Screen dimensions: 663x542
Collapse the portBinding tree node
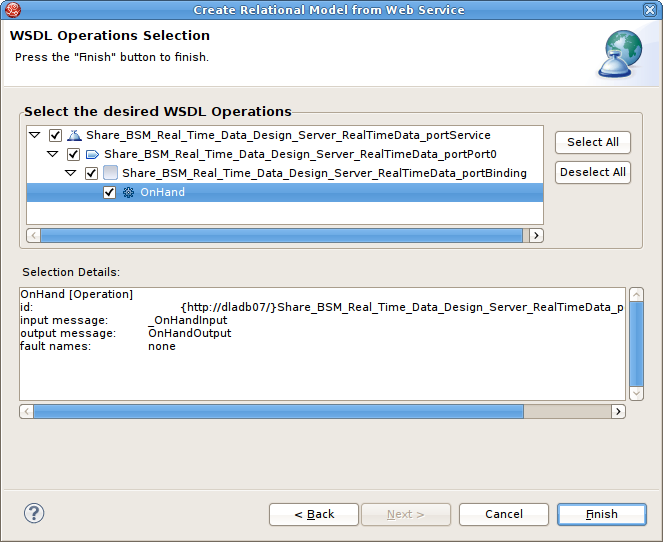tap(71, 173)
